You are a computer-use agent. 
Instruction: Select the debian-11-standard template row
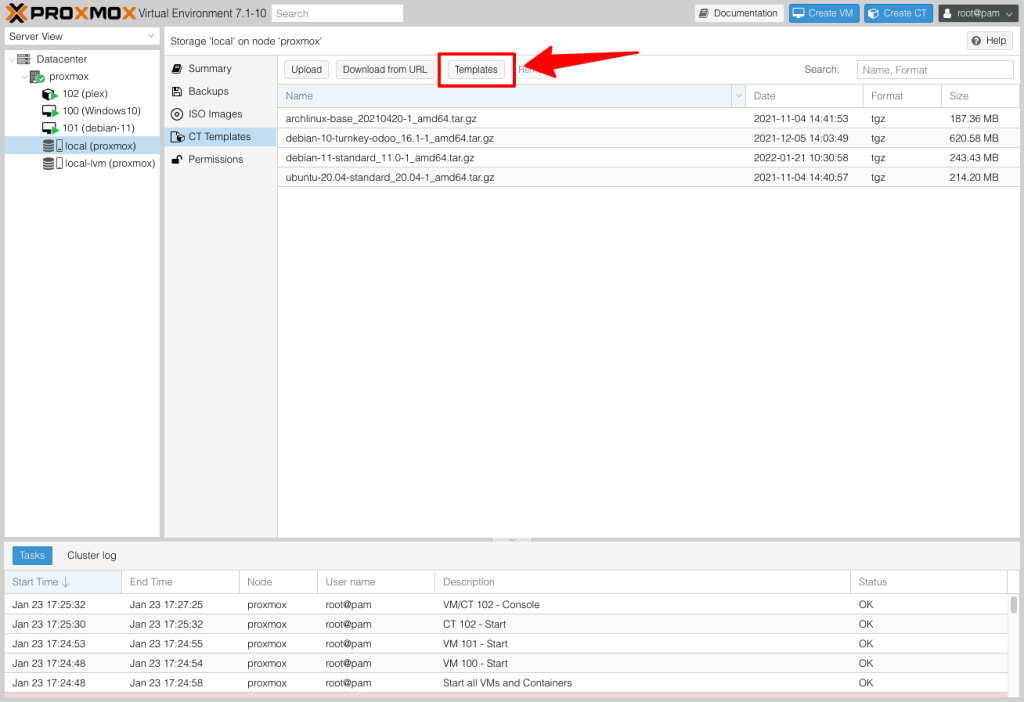(648, 158)
